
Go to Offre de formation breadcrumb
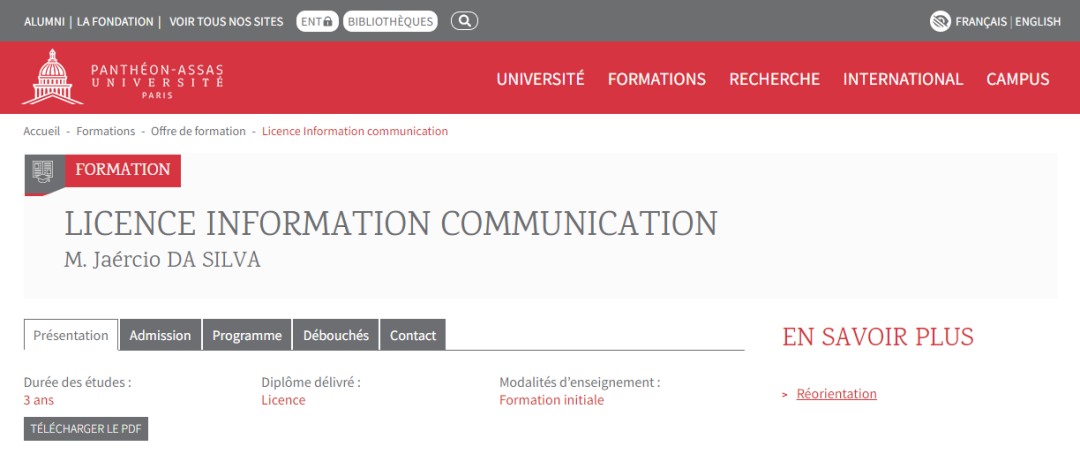pyautogui.click(x=198, y=131)
